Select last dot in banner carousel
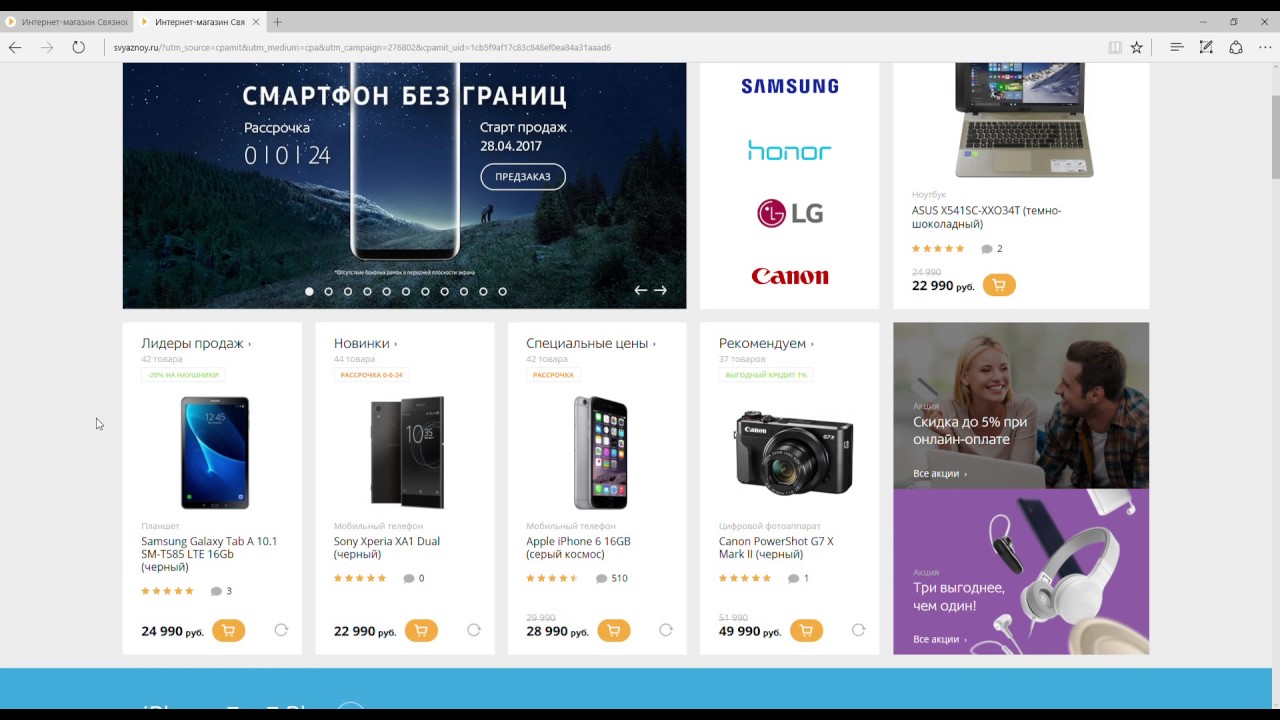This screenshot has height=720, width=1280. 502,292
